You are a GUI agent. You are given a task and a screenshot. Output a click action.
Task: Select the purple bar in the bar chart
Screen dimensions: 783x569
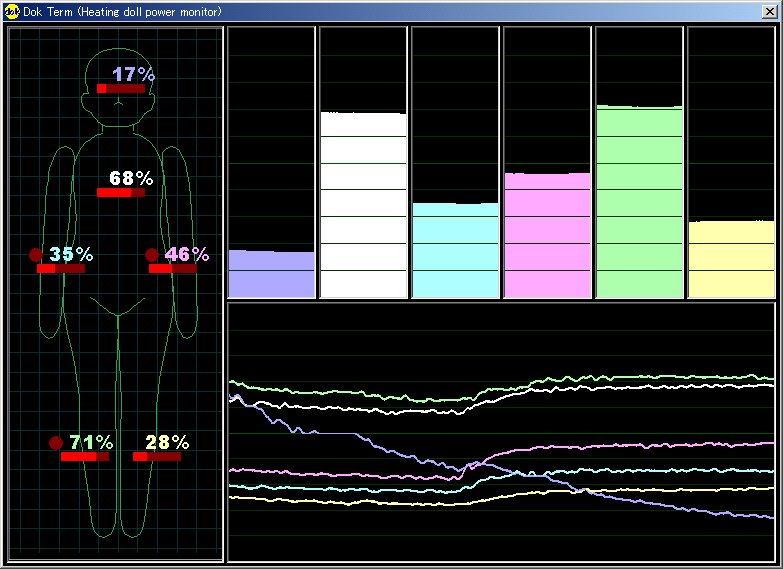pyautogui.click(x=271, y=273)
